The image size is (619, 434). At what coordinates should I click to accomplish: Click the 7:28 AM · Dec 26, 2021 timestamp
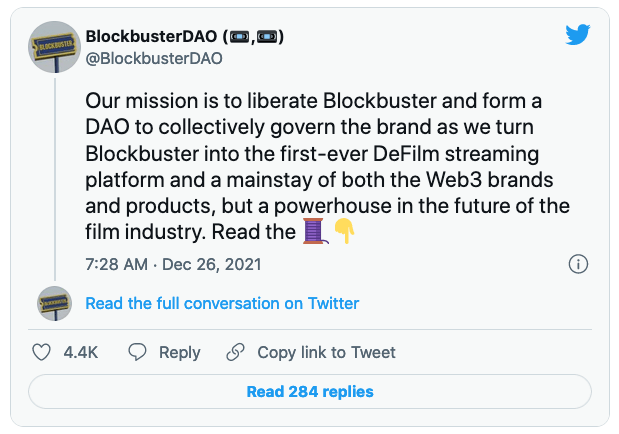[x=173, y=264]
